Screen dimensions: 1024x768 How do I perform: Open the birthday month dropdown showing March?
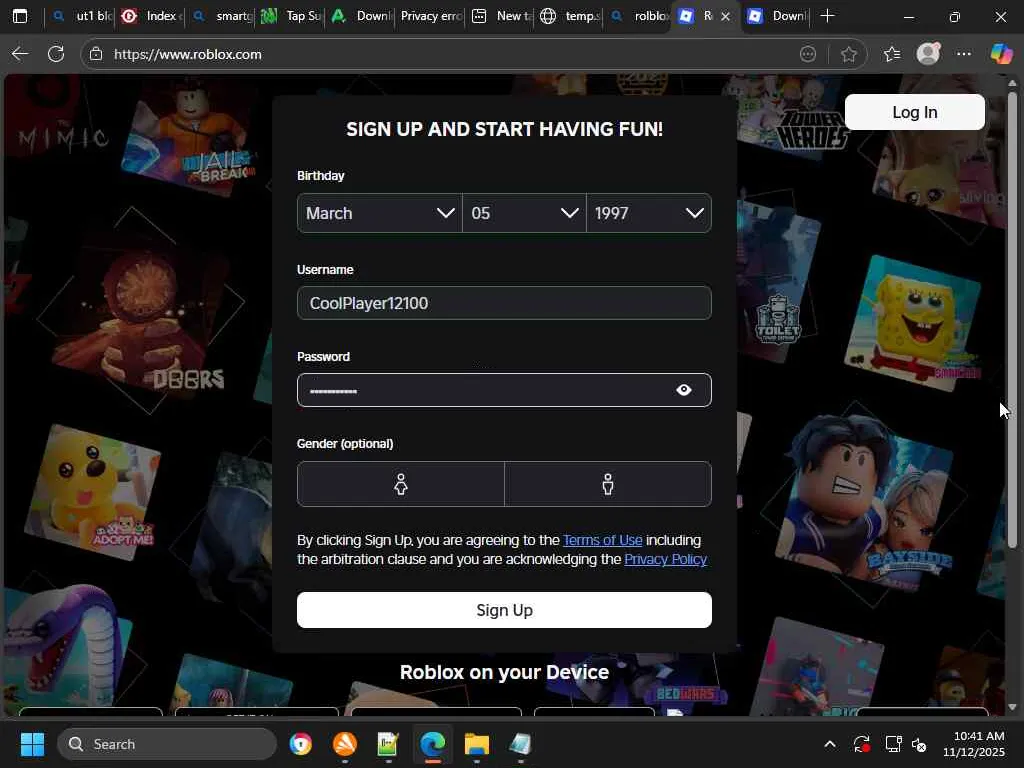[379, 213]
